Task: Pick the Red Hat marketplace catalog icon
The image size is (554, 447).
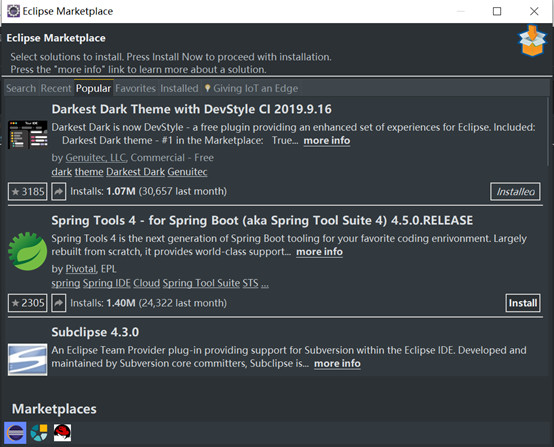Action: point(62,433)
